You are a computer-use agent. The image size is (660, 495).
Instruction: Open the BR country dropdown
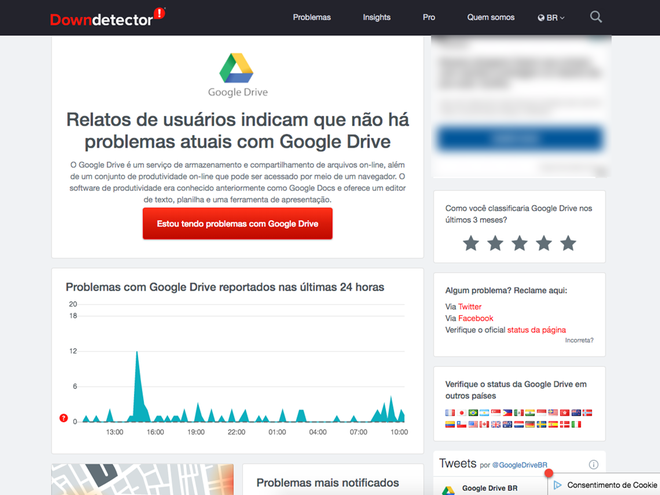551,18
